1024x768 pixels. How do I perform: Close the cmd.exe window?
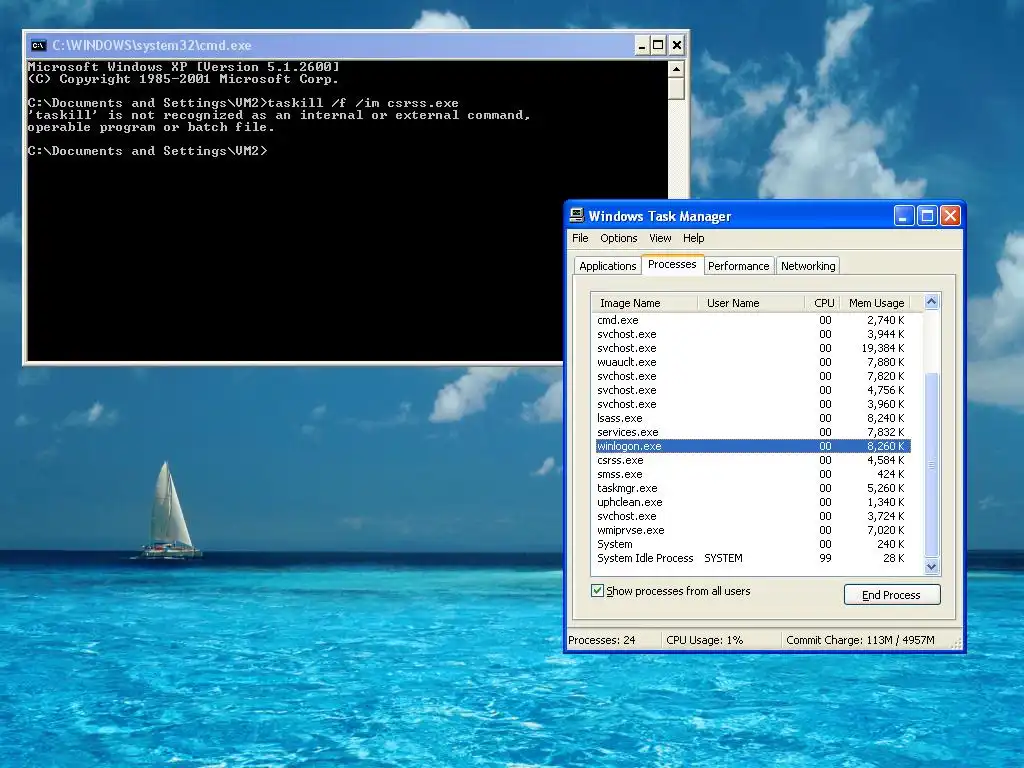(x=677, y=46)
